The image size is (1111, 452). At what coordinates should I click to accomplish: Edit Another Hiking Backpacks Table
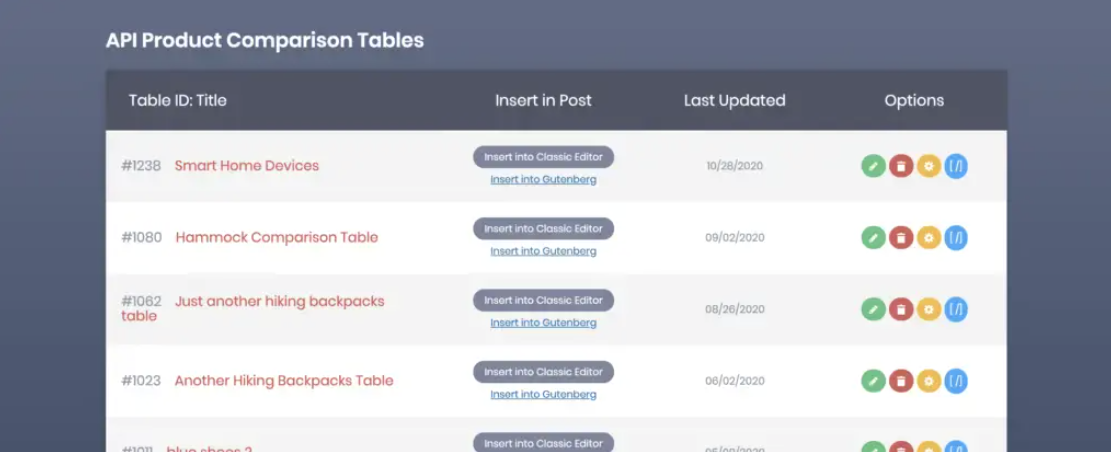click(873, 381)
